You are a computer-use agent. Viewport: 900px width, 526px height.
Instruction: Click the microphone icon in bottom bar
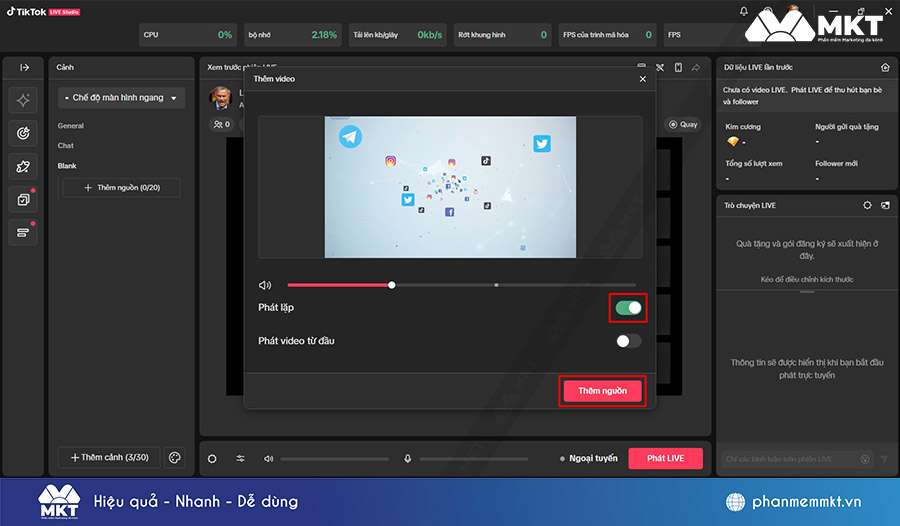tap(408, 459)
